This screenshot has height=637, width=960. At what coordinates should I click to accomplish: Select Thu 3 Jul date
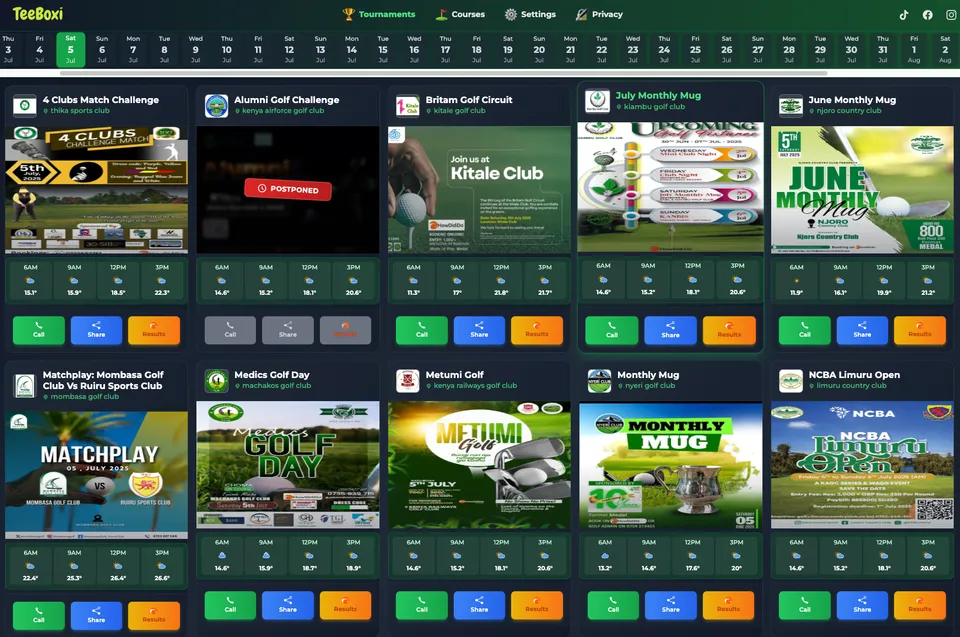8,49
